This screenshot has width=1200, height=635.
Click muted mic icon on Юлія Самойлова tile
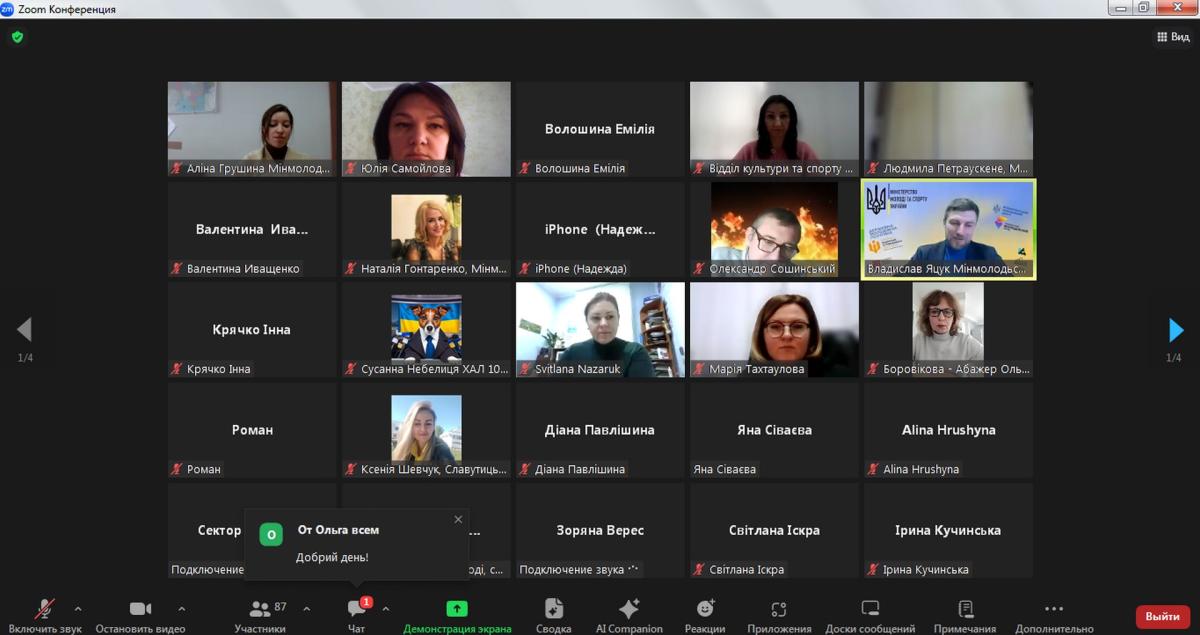pos(351,169)
